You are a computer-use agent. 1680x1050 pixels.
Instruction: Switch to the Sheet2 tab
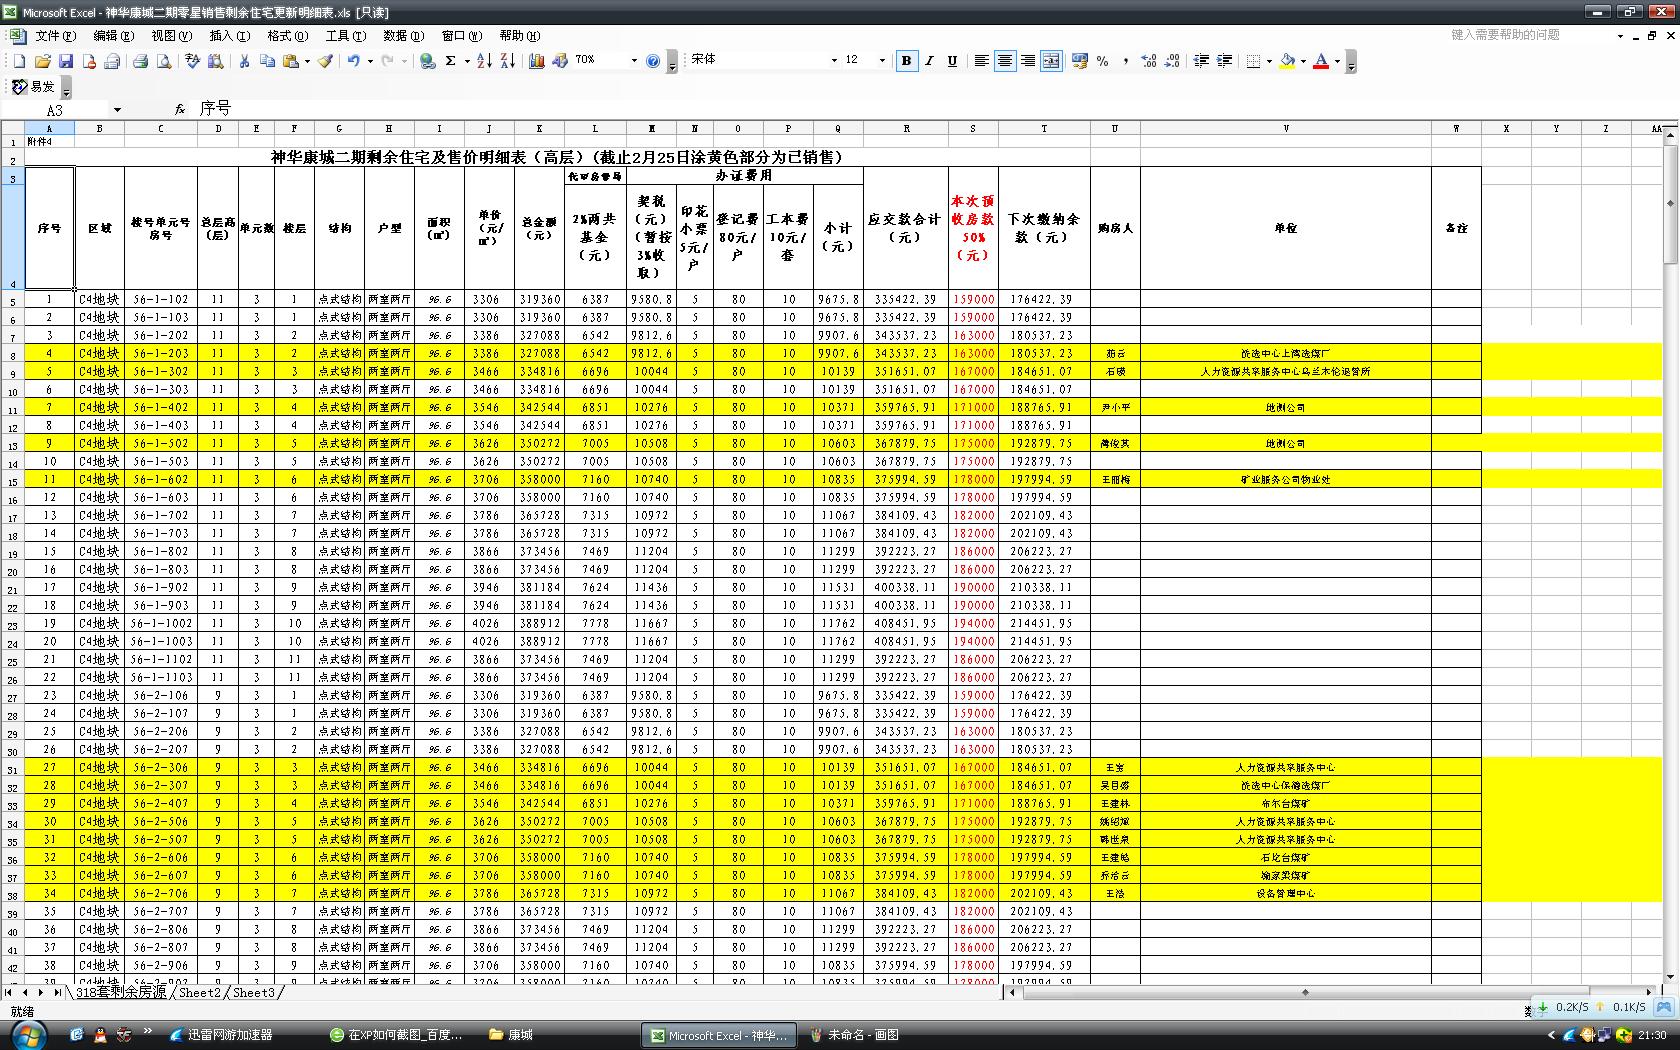[x=199, y=992]
